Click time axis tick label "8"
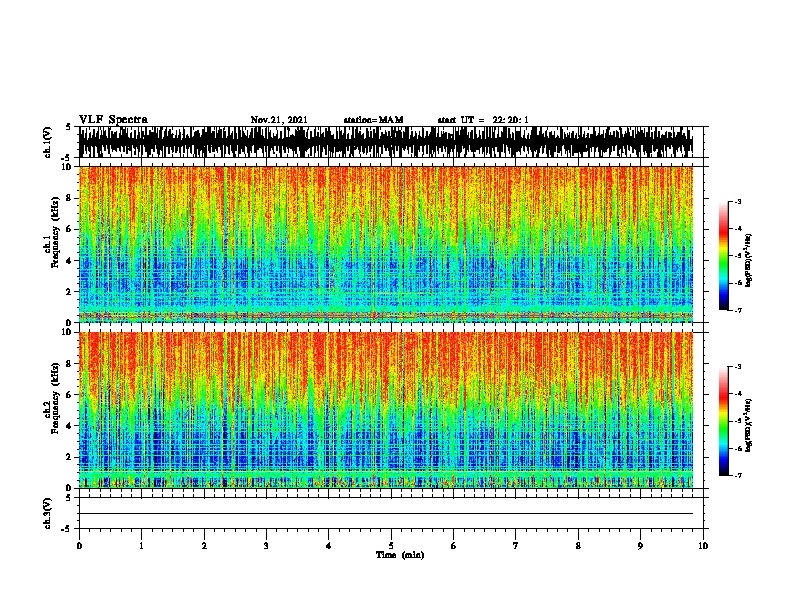The height and width of the screenshot is (612, 792). (x=578, y=546)
